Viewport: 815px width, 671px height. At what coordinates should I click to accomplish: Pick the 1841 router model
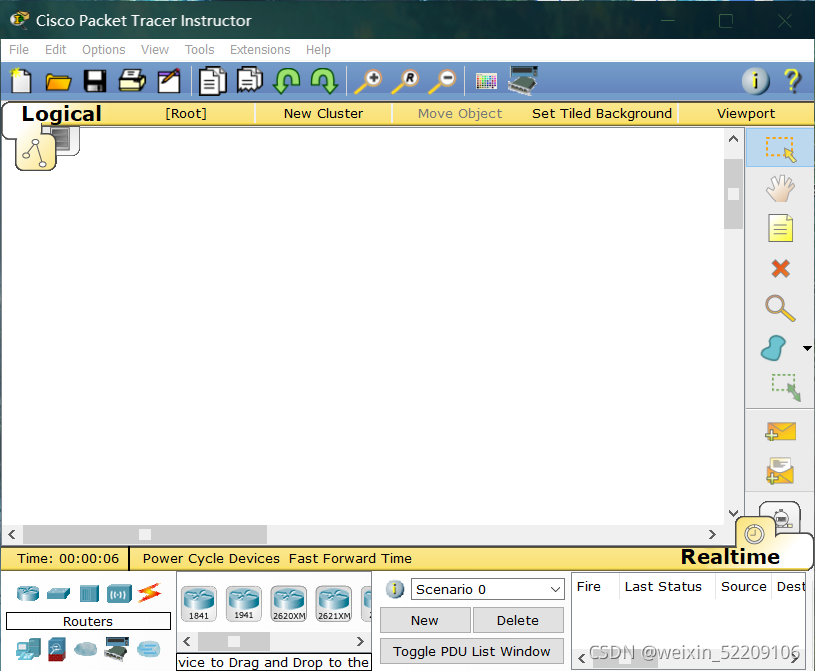pos(199,603)
